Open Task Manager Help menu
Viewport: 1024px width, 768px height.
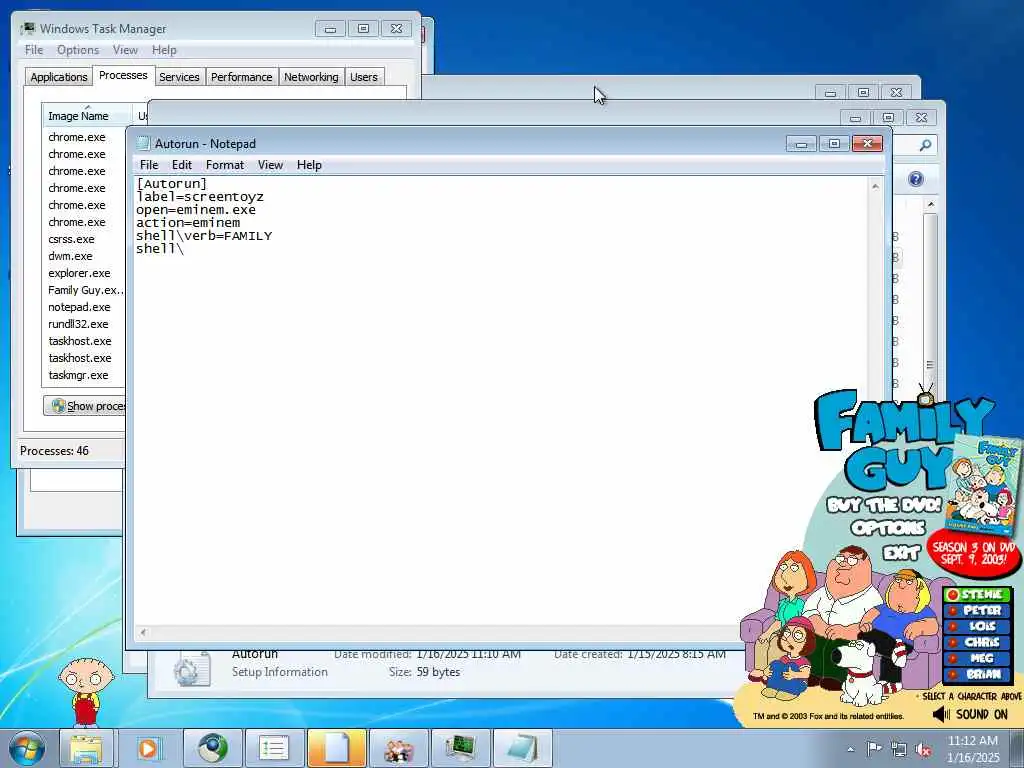click(x=164, y=50)
